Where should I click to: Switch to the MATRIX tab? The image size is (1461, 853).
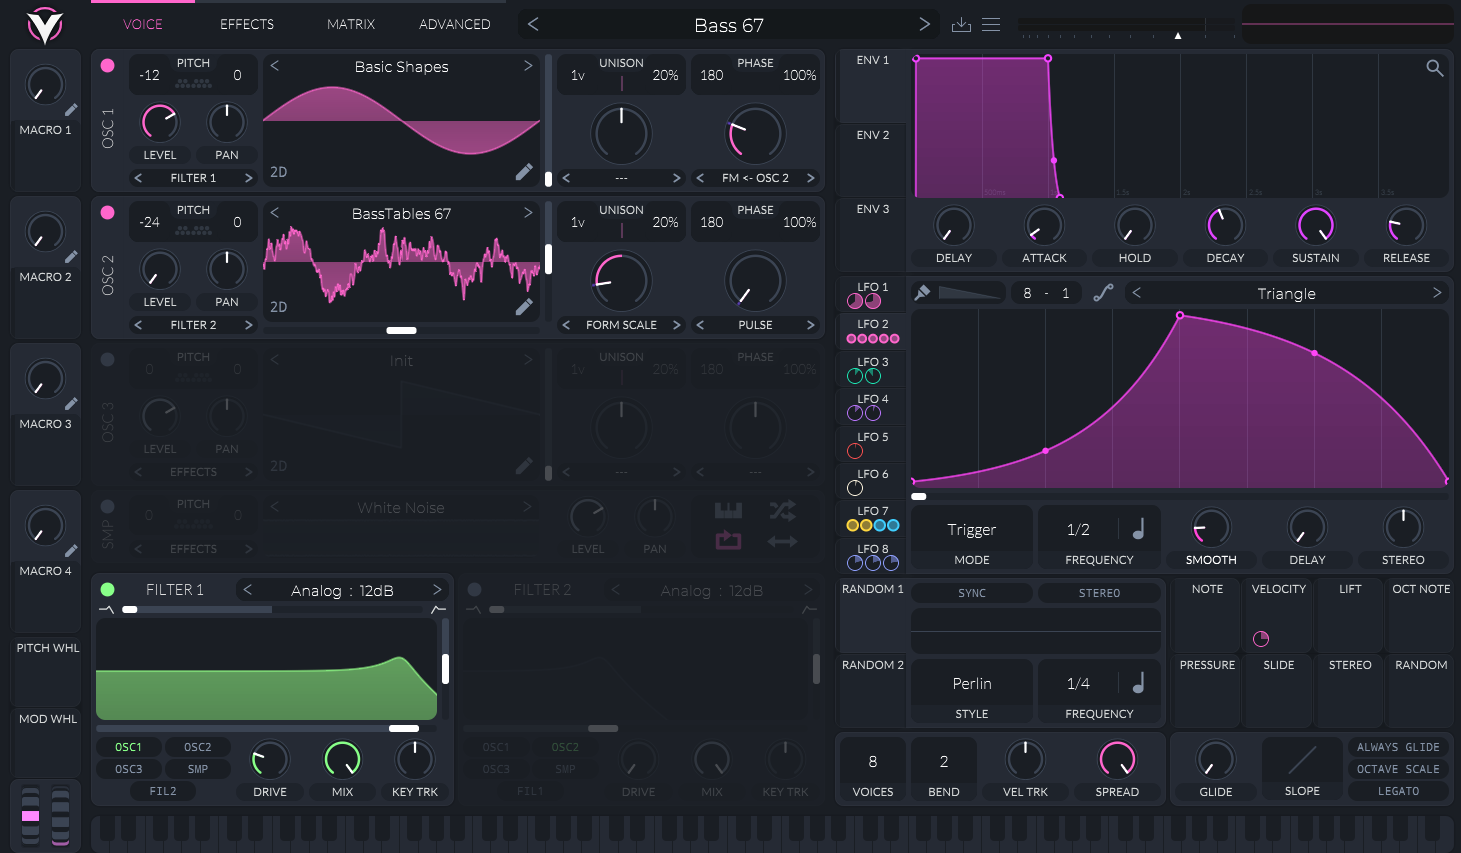tap(351, 24)
